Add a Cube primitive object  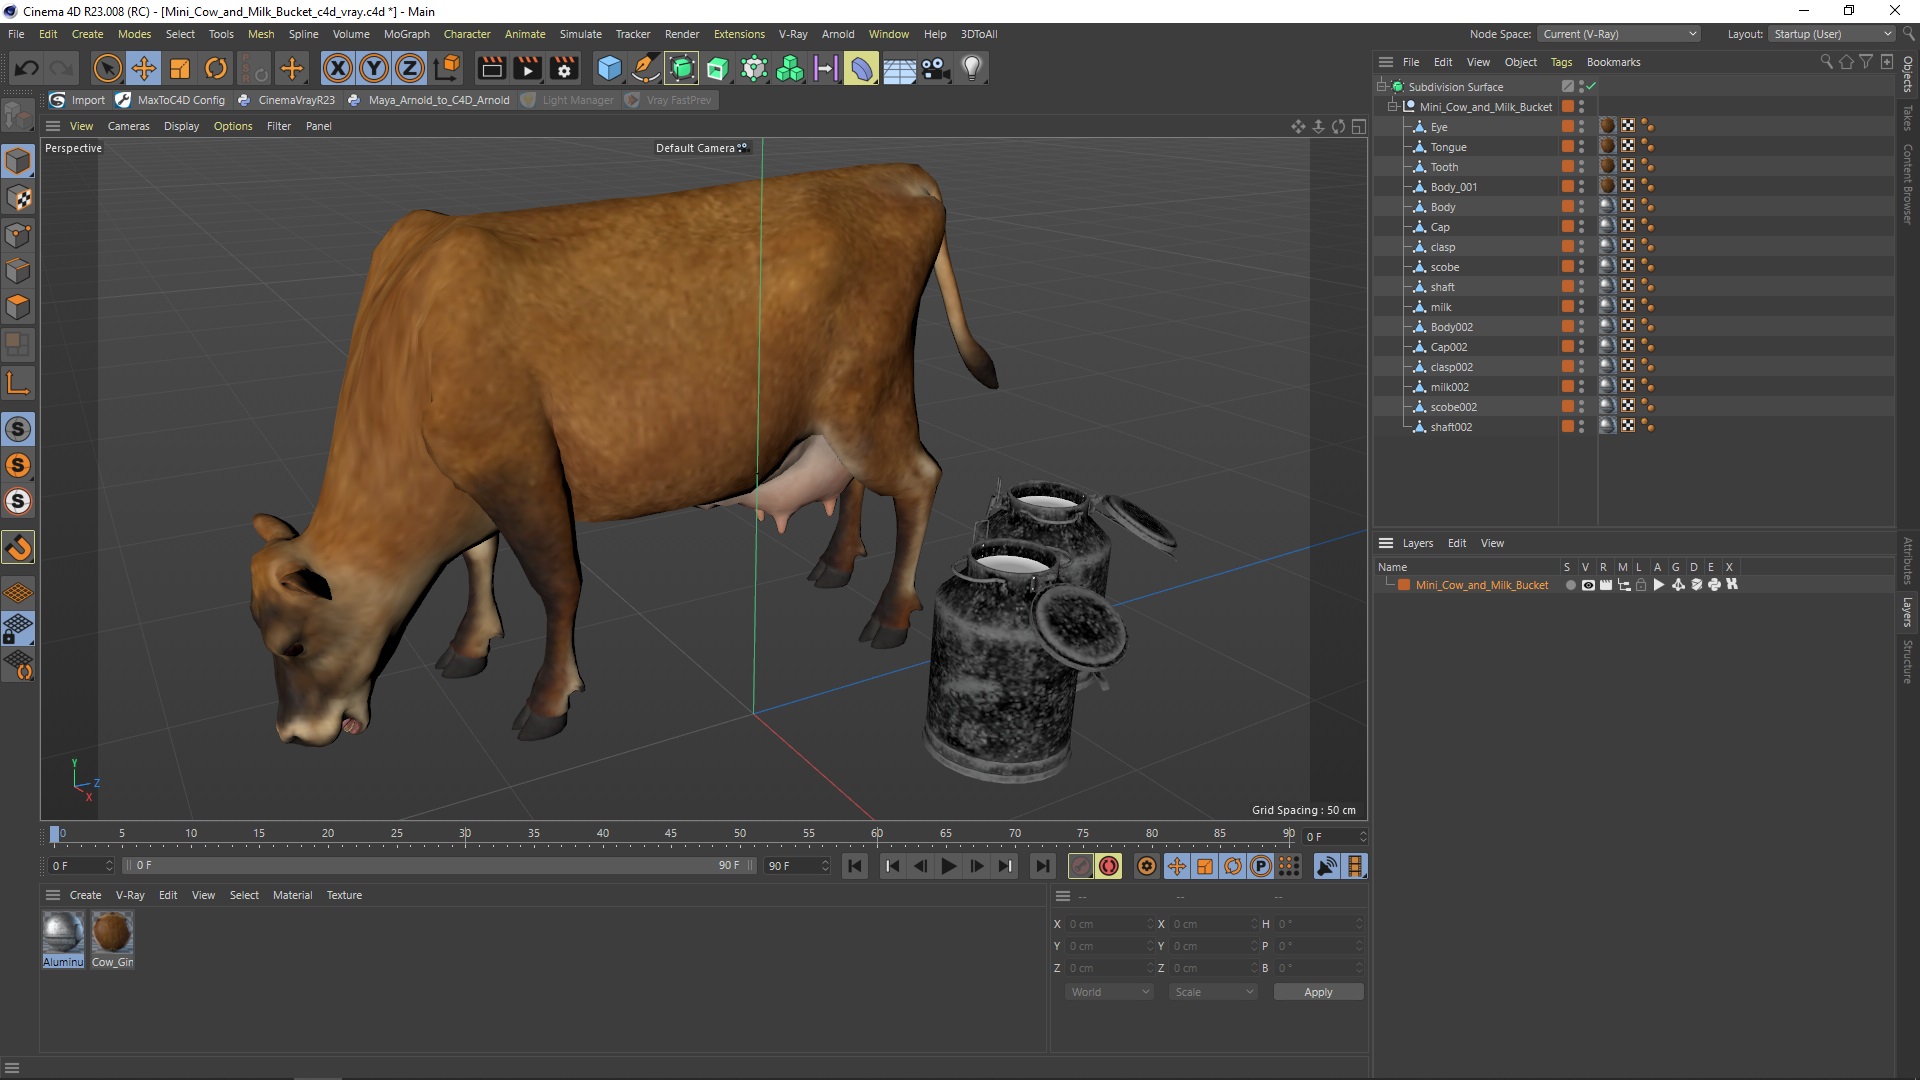pos(608,68)
